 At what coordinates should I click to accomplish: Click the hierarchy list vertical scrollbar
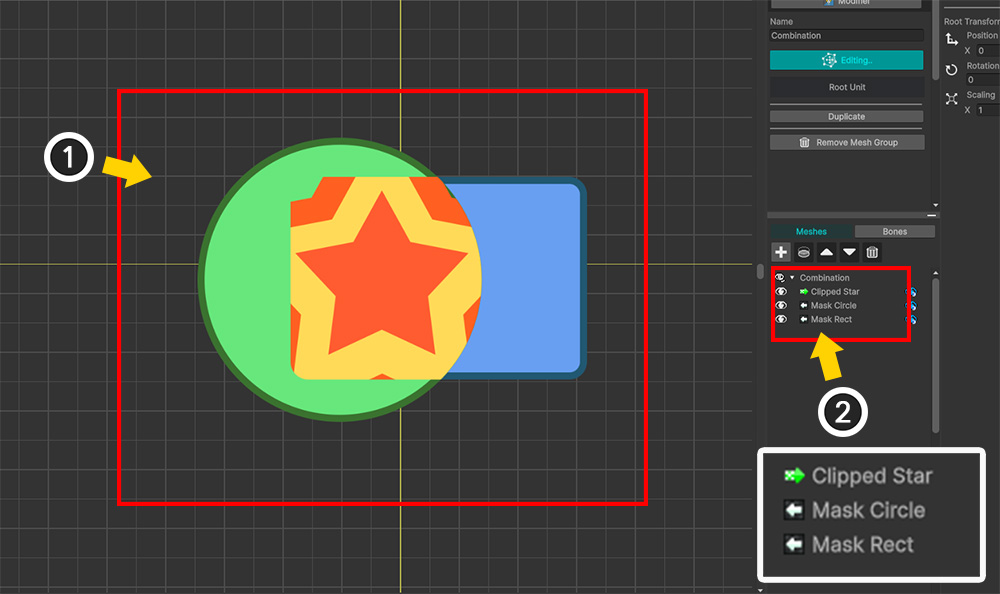click(x=936, y=355)
